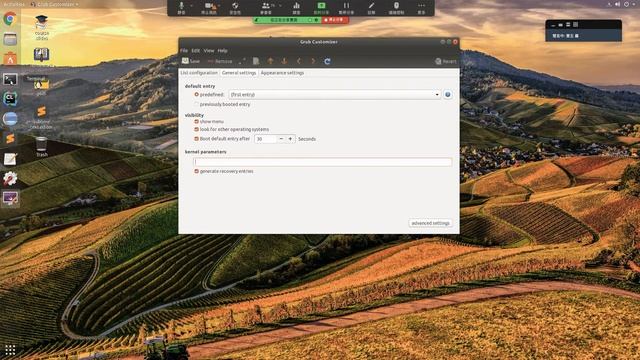Click the timeout seconds value field
Viewport: 640px width, 360px height.
[265, 139]
